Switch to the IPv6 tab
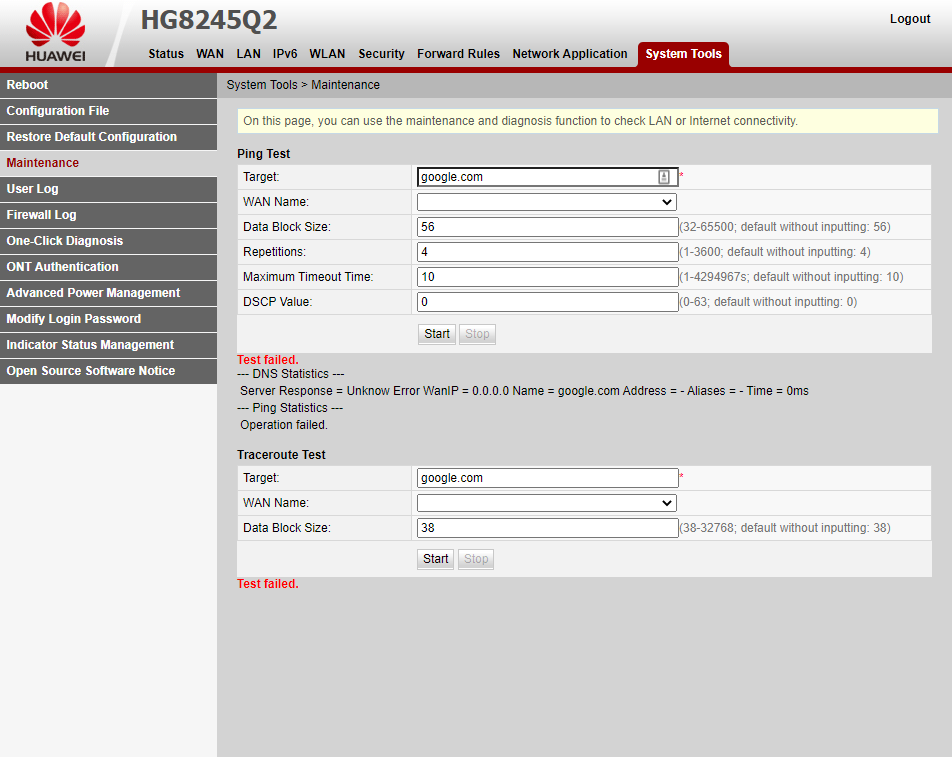Image resolution: width=952 pixels, height=757 pixels. point(285,53)
